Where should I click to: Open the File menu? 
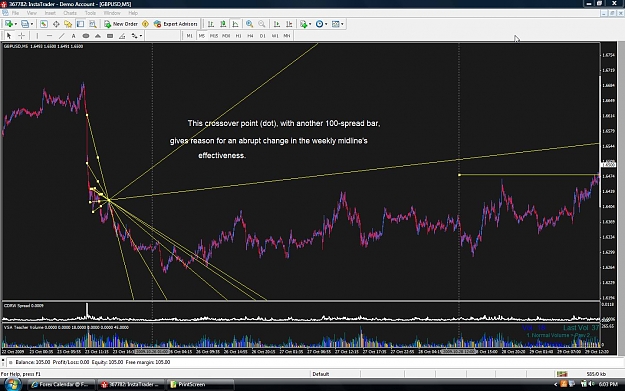tap(15, 13)
